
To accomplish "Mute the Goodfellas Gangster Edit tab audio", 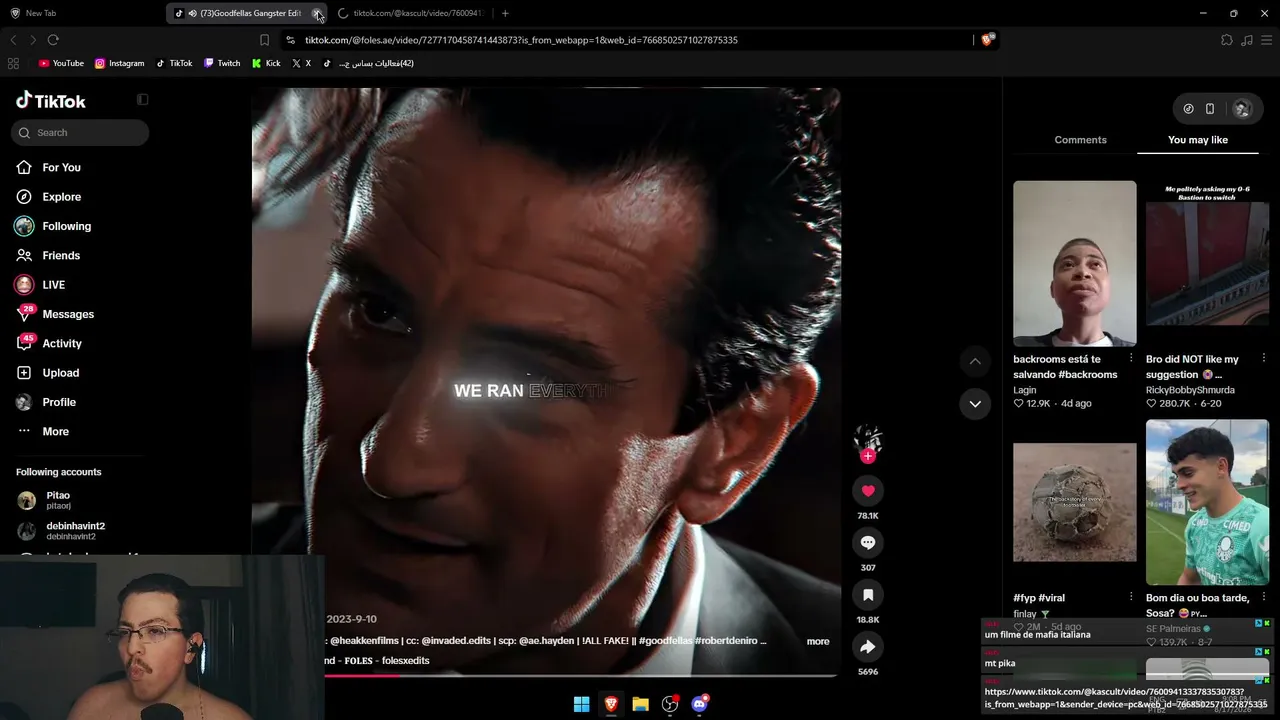I will [x=192, y=13].
